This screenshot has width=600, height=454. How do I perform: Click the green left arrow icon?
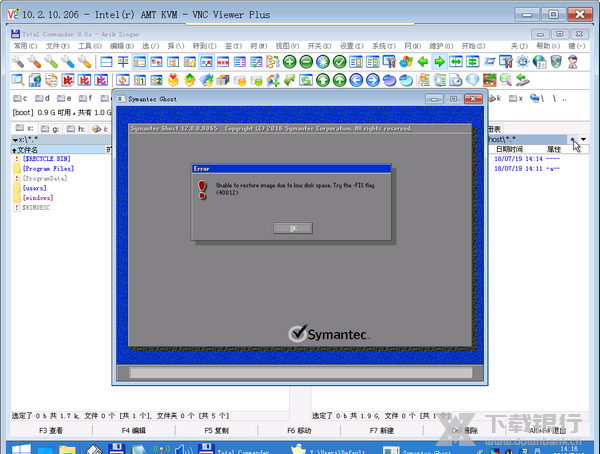tap(423, 62)
